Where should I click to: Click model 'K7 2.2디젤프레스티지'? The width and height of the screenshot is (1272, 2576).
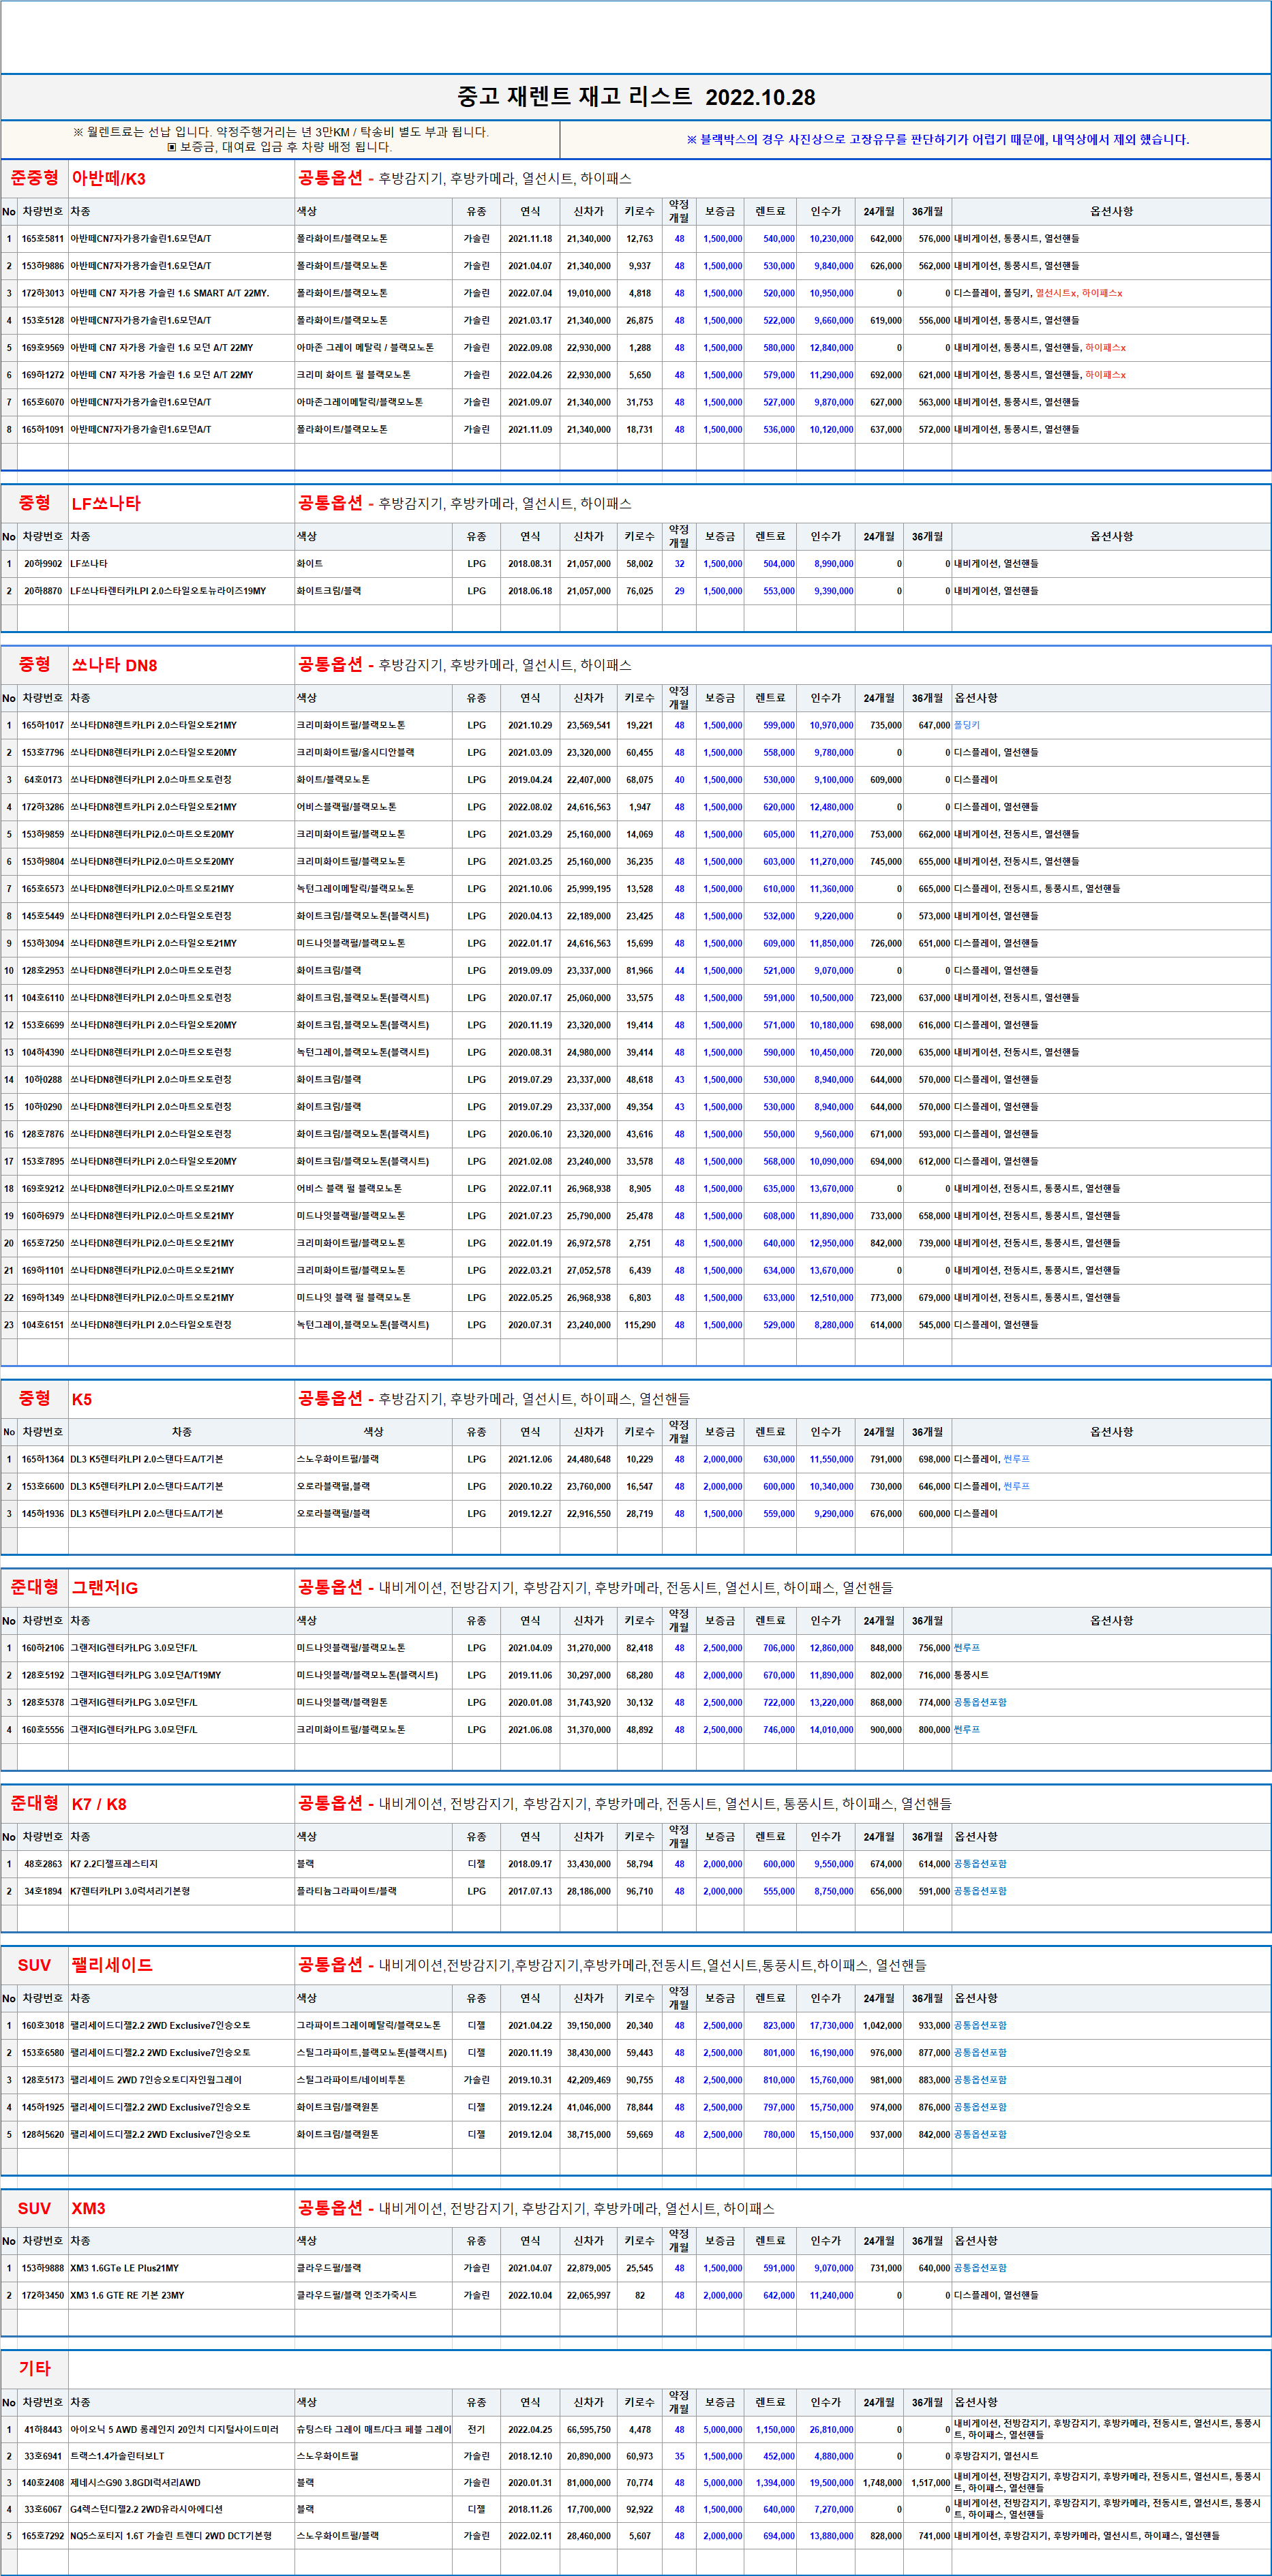(114, 1864)
